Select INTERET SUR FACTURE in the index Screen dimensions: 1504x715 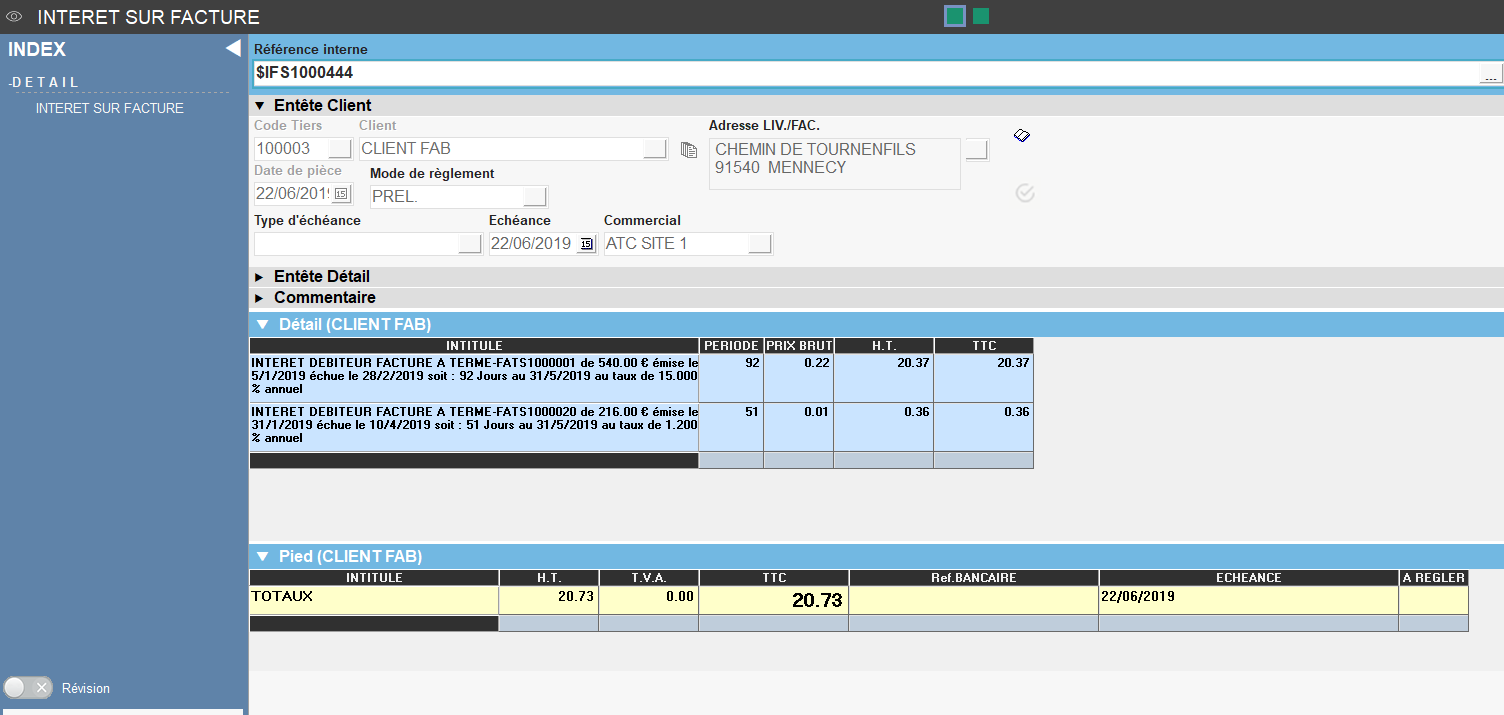[110, 108]
